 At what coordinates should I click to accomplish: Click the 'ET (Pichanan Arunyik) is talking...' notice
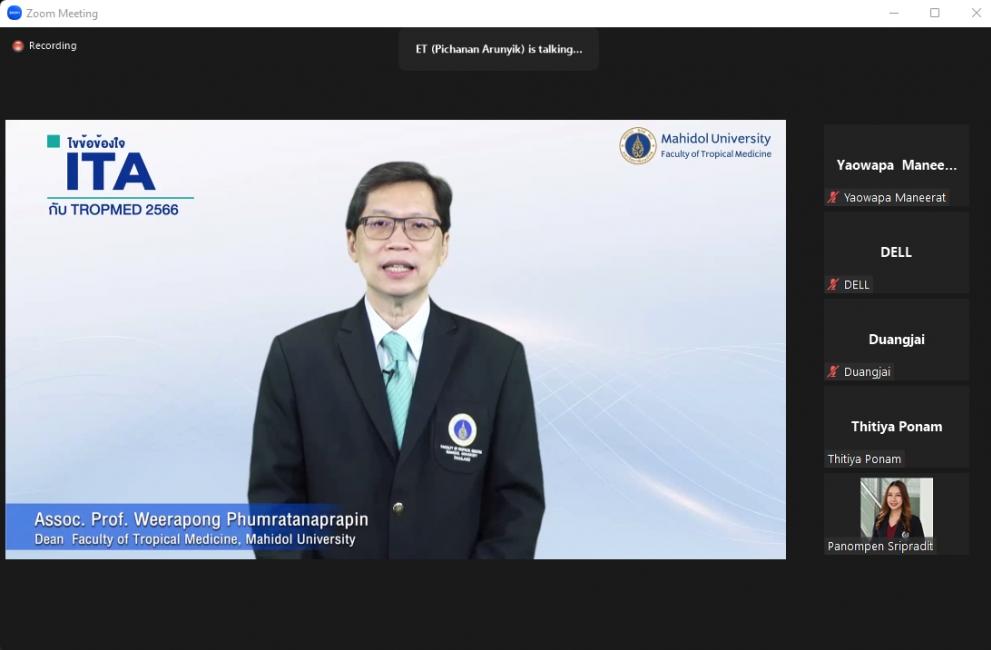(499, 49)
